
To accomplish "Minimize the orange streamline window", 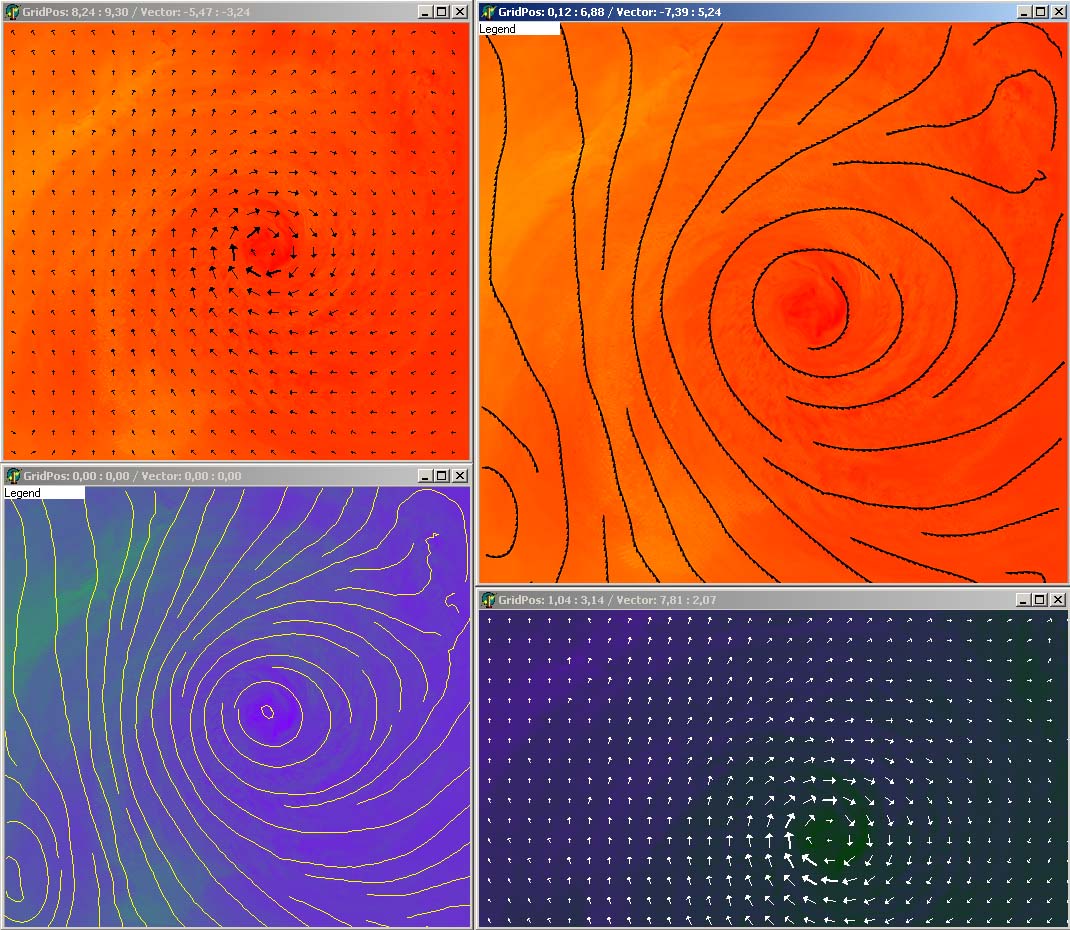I will (1024, 12).
